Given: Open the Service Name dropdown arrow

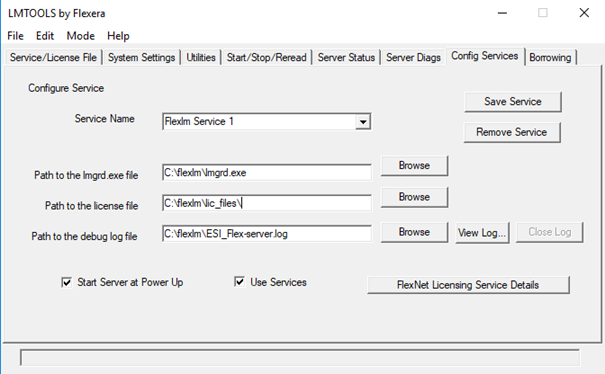Looking at the screenshot, I should click(363, 122).
